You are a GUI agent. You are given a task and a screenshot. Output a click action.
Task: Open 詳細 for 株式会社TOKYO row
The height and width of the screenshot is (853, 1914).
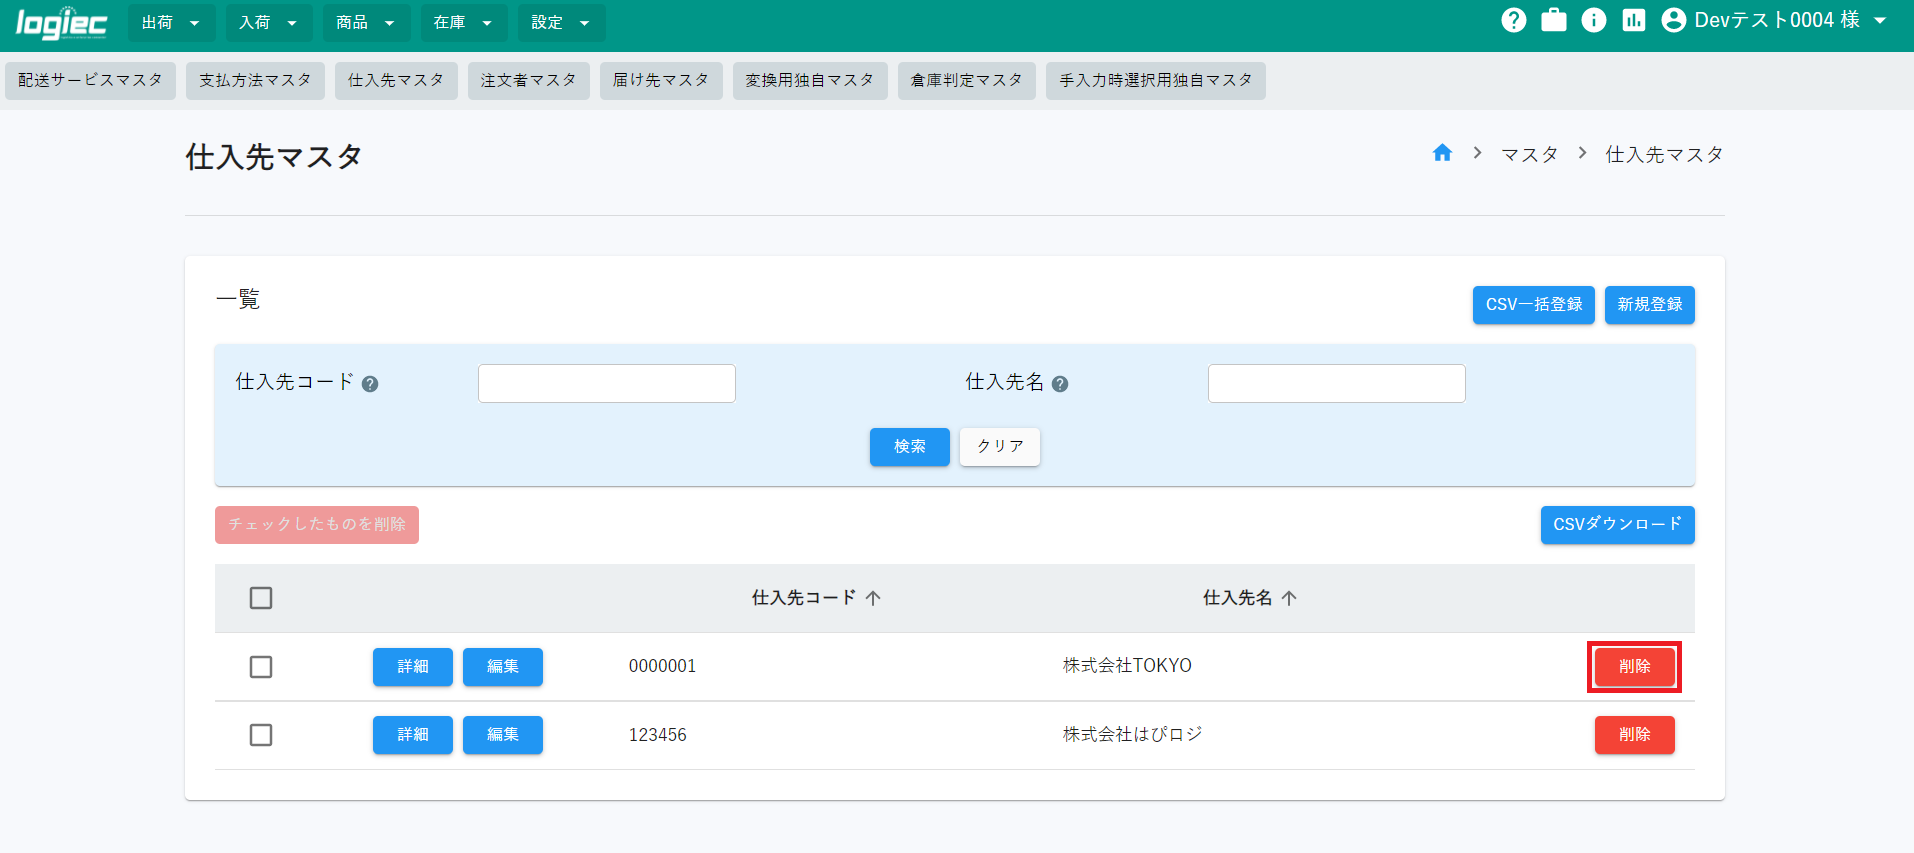point(413,667)
